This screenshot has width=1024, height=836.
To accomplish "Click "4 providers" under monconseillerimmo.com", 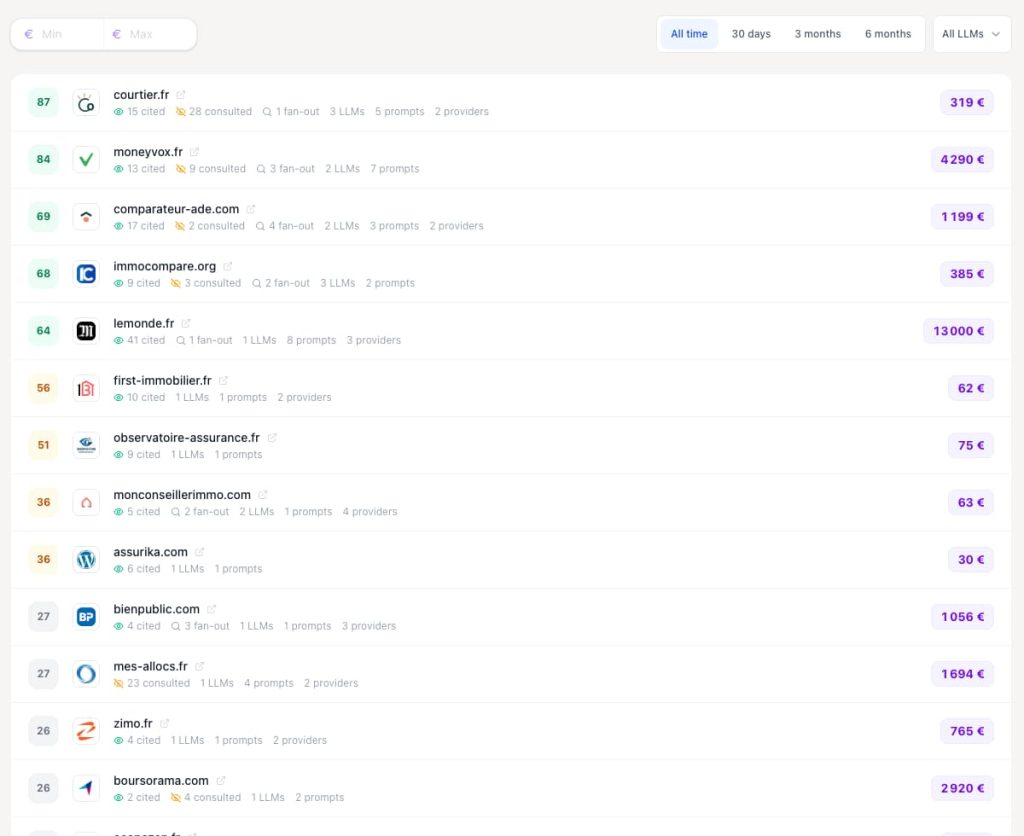I will click(370, 511).
